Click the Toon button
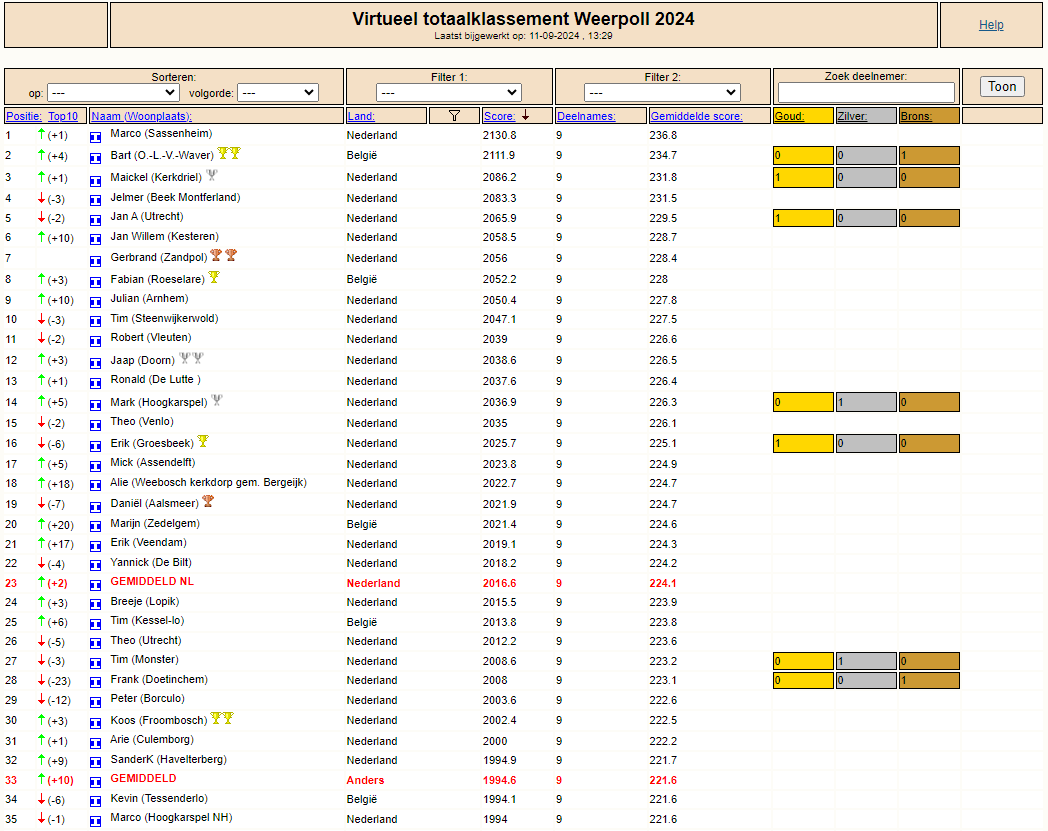 (x=1002, y=86)
